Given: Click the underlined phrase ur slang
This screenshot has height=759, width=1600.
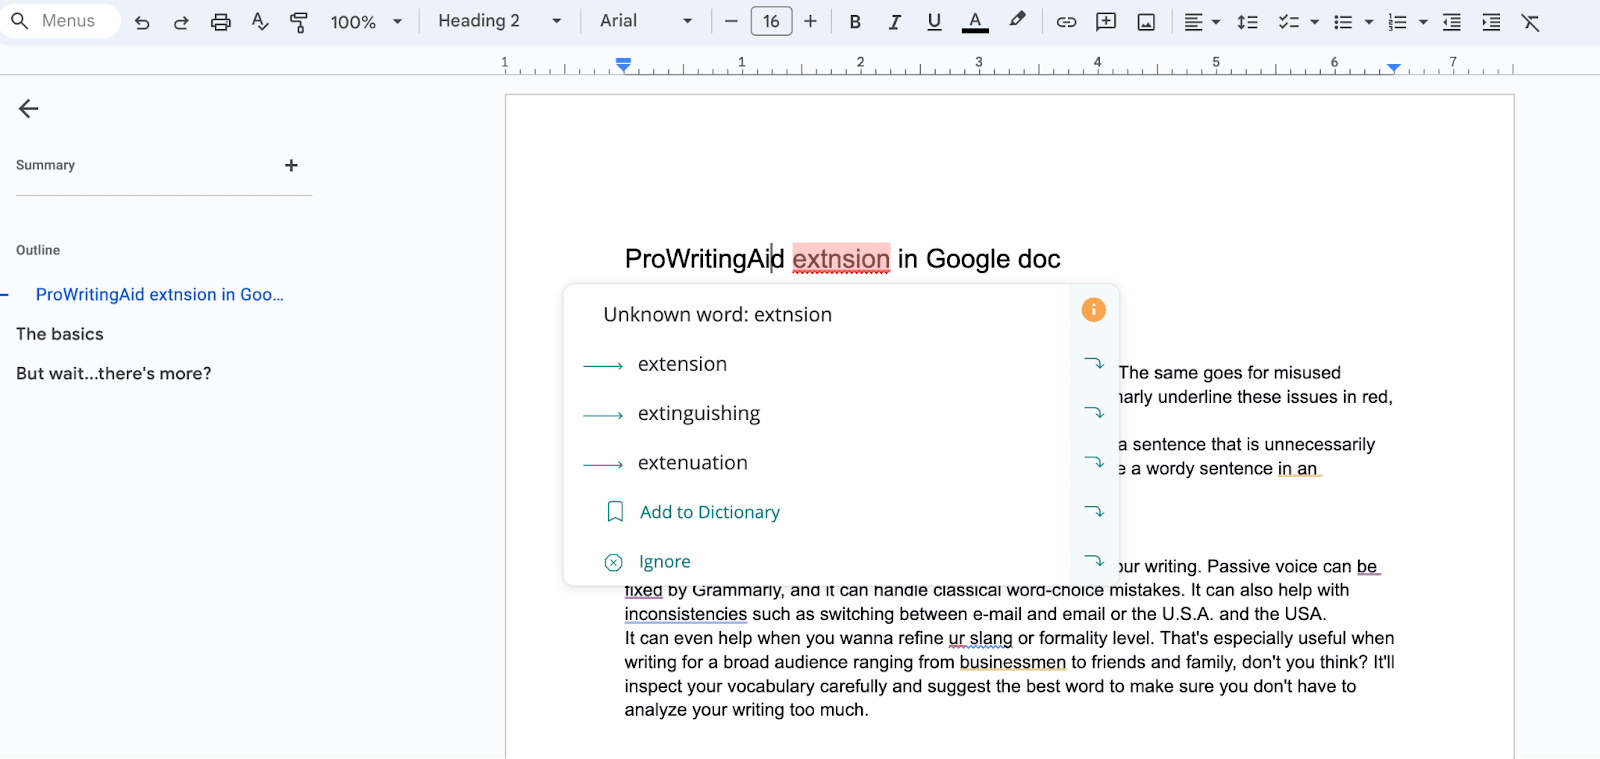Looking at the screenshot, I should [x=980, y=638].
